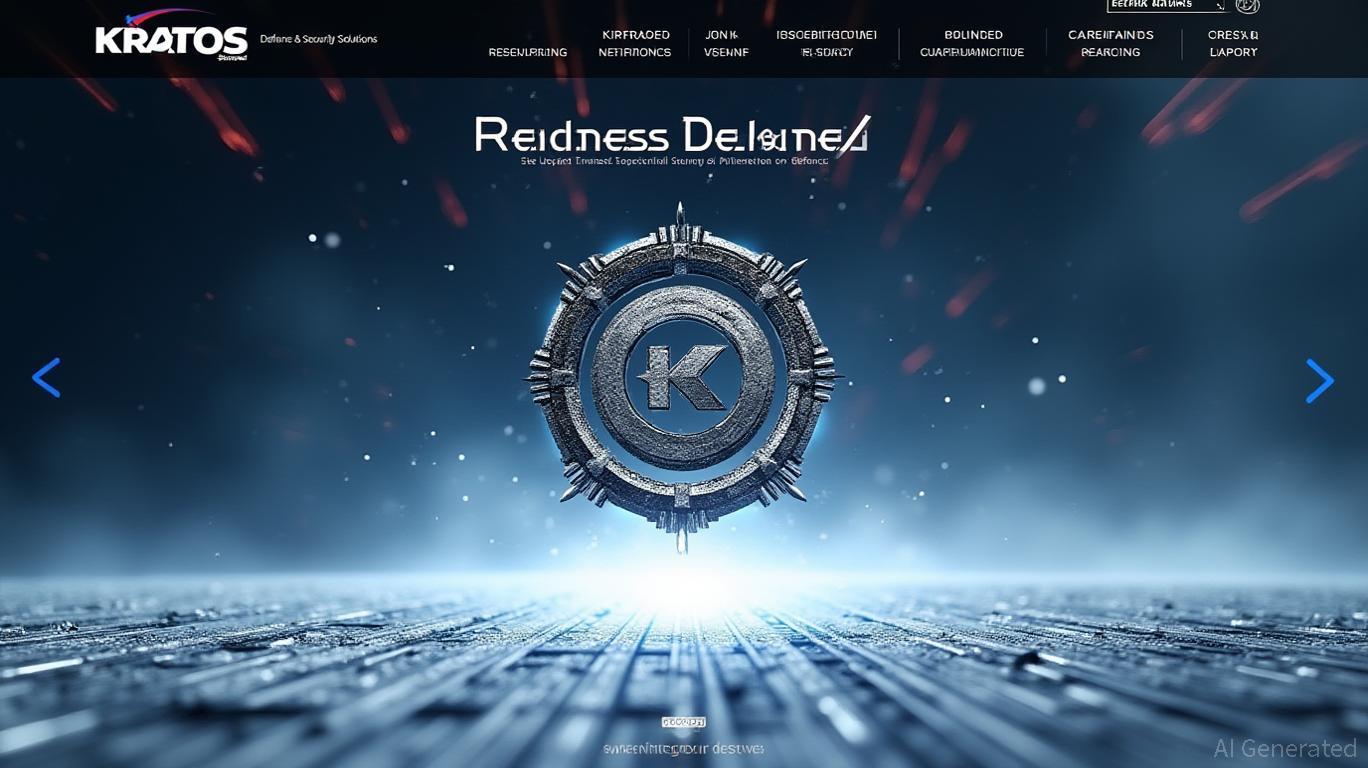Advance to next slide with right arrow
1368x768 pixels.
1320,381
